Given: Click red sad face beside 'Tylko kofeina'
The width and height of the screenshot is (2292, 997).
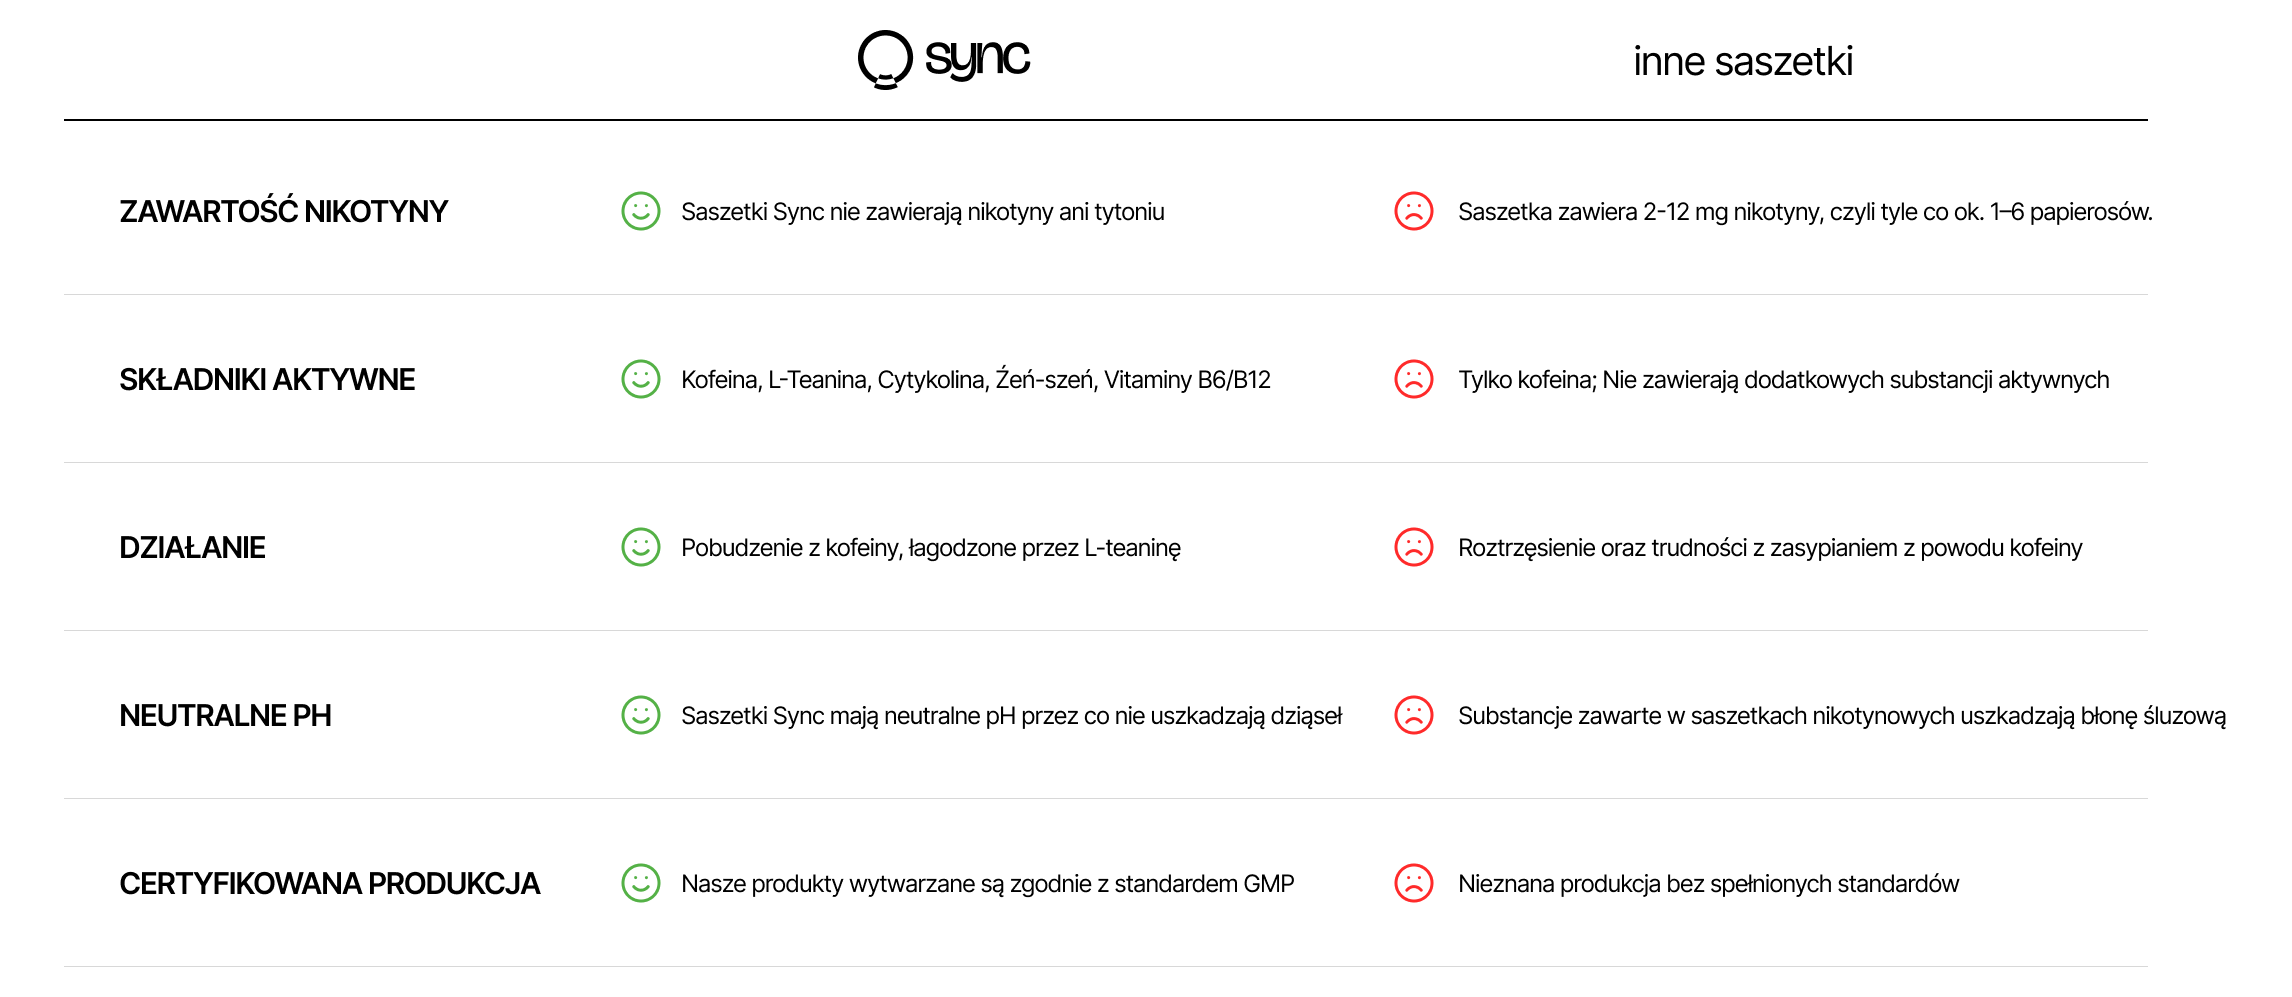Looking at the screenshot, I should pyautogui.click(x=1414, y=379).
